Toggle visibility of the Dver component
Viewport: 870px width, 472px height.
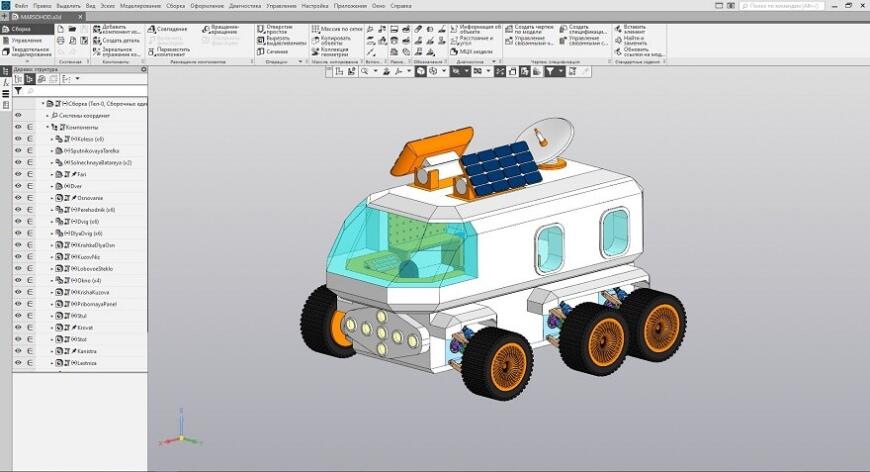coord(18,186)
